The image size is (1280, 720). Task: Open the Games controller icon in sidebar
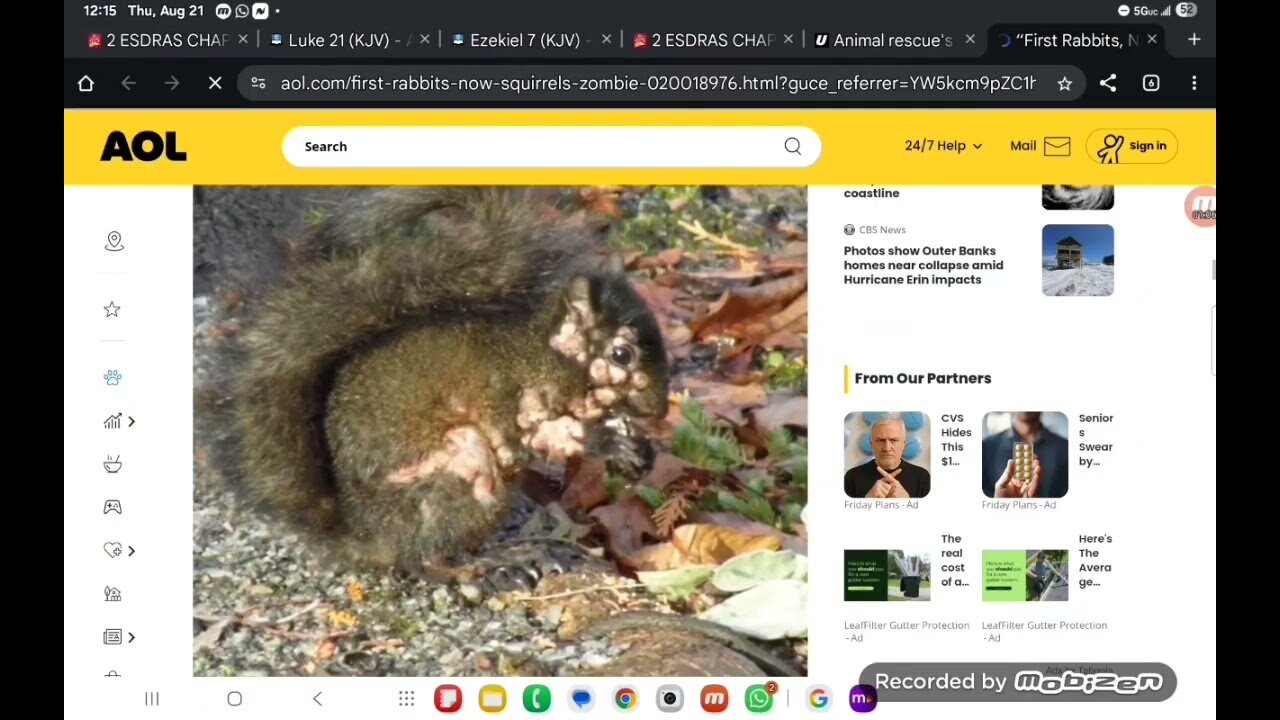coord(112,507)
